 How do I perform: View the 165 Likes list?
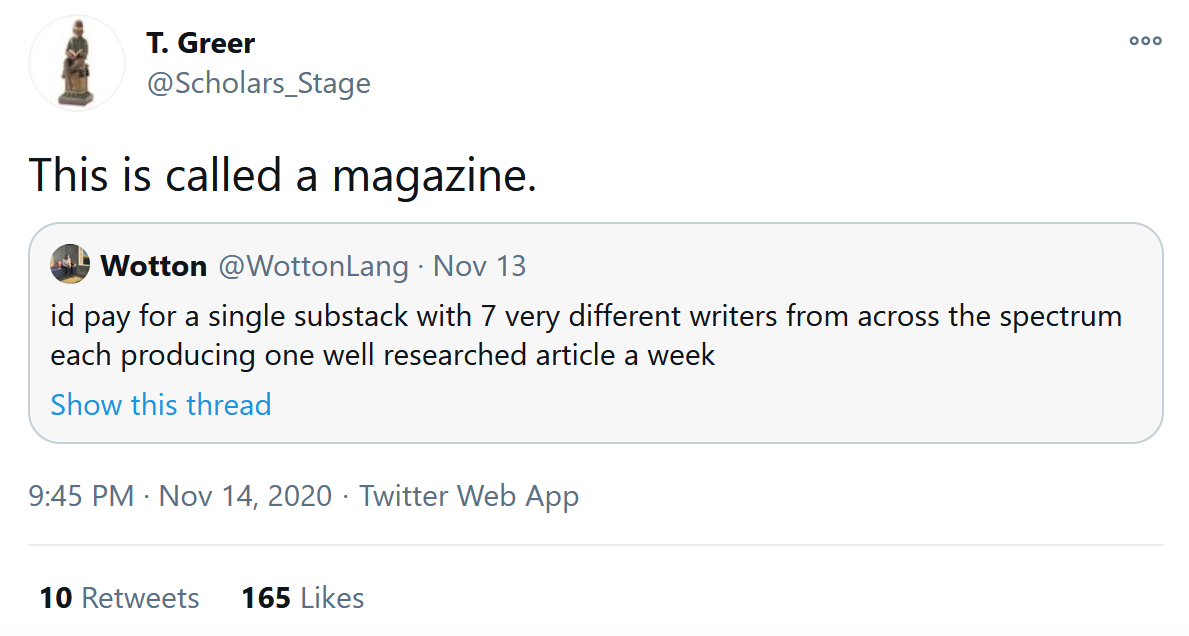click(302, 598)
